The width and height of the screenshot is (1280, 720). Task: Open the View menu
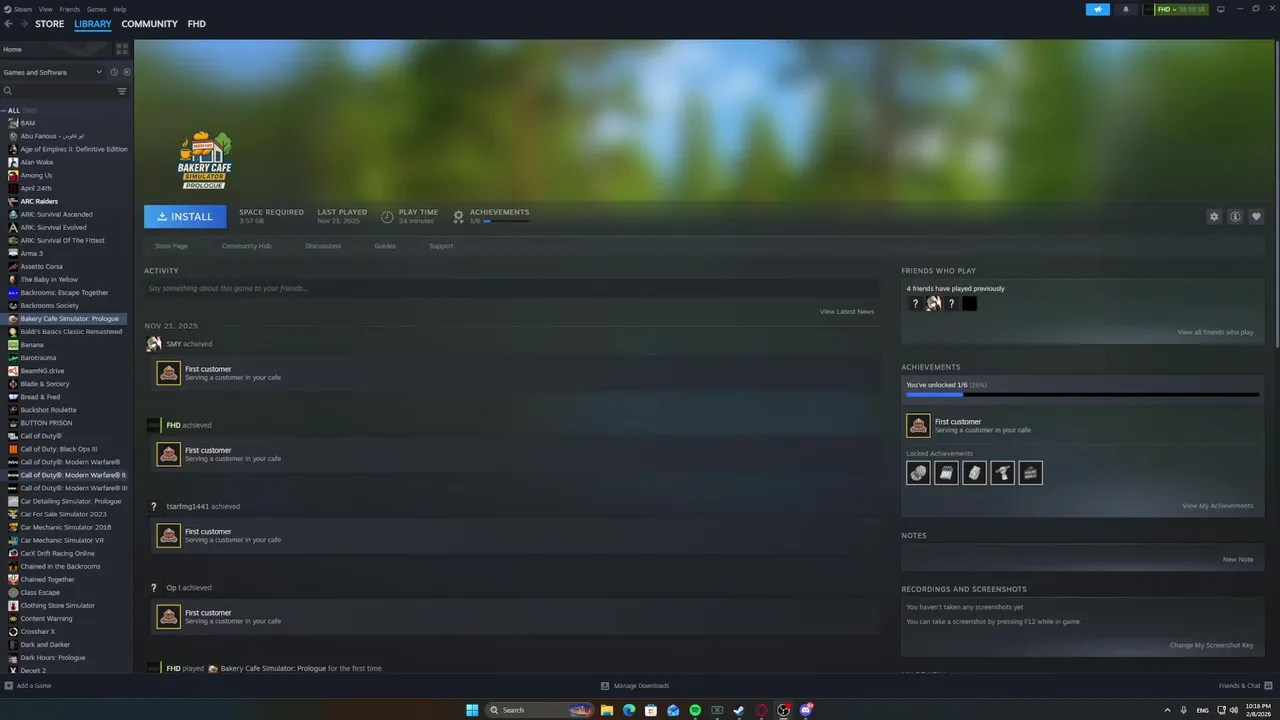[46, 9]
